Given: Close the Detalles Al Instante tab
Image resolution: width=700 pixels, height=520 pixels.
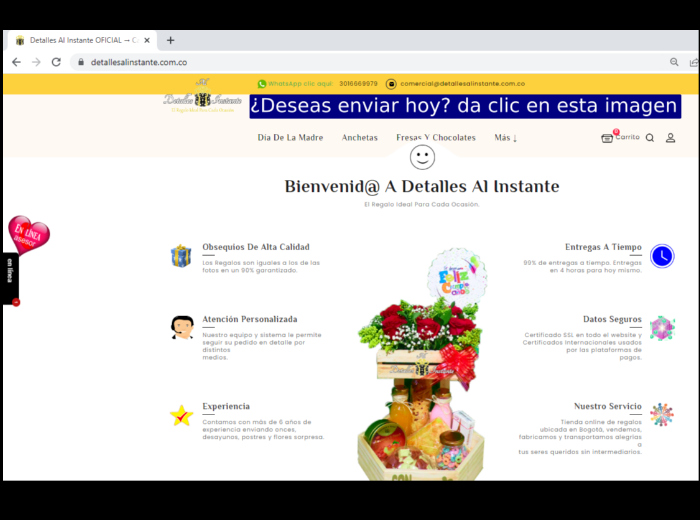Looking at the screenshot, I should 147,40.
